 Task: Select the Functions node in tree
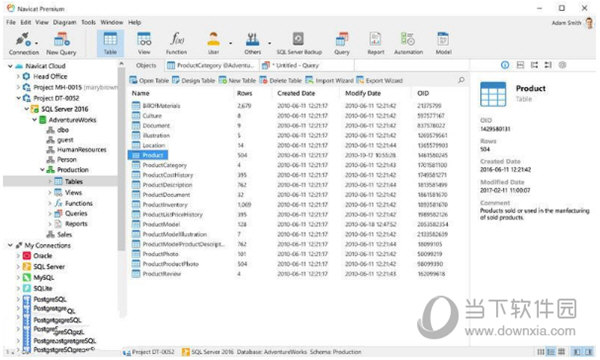[78, 203]
